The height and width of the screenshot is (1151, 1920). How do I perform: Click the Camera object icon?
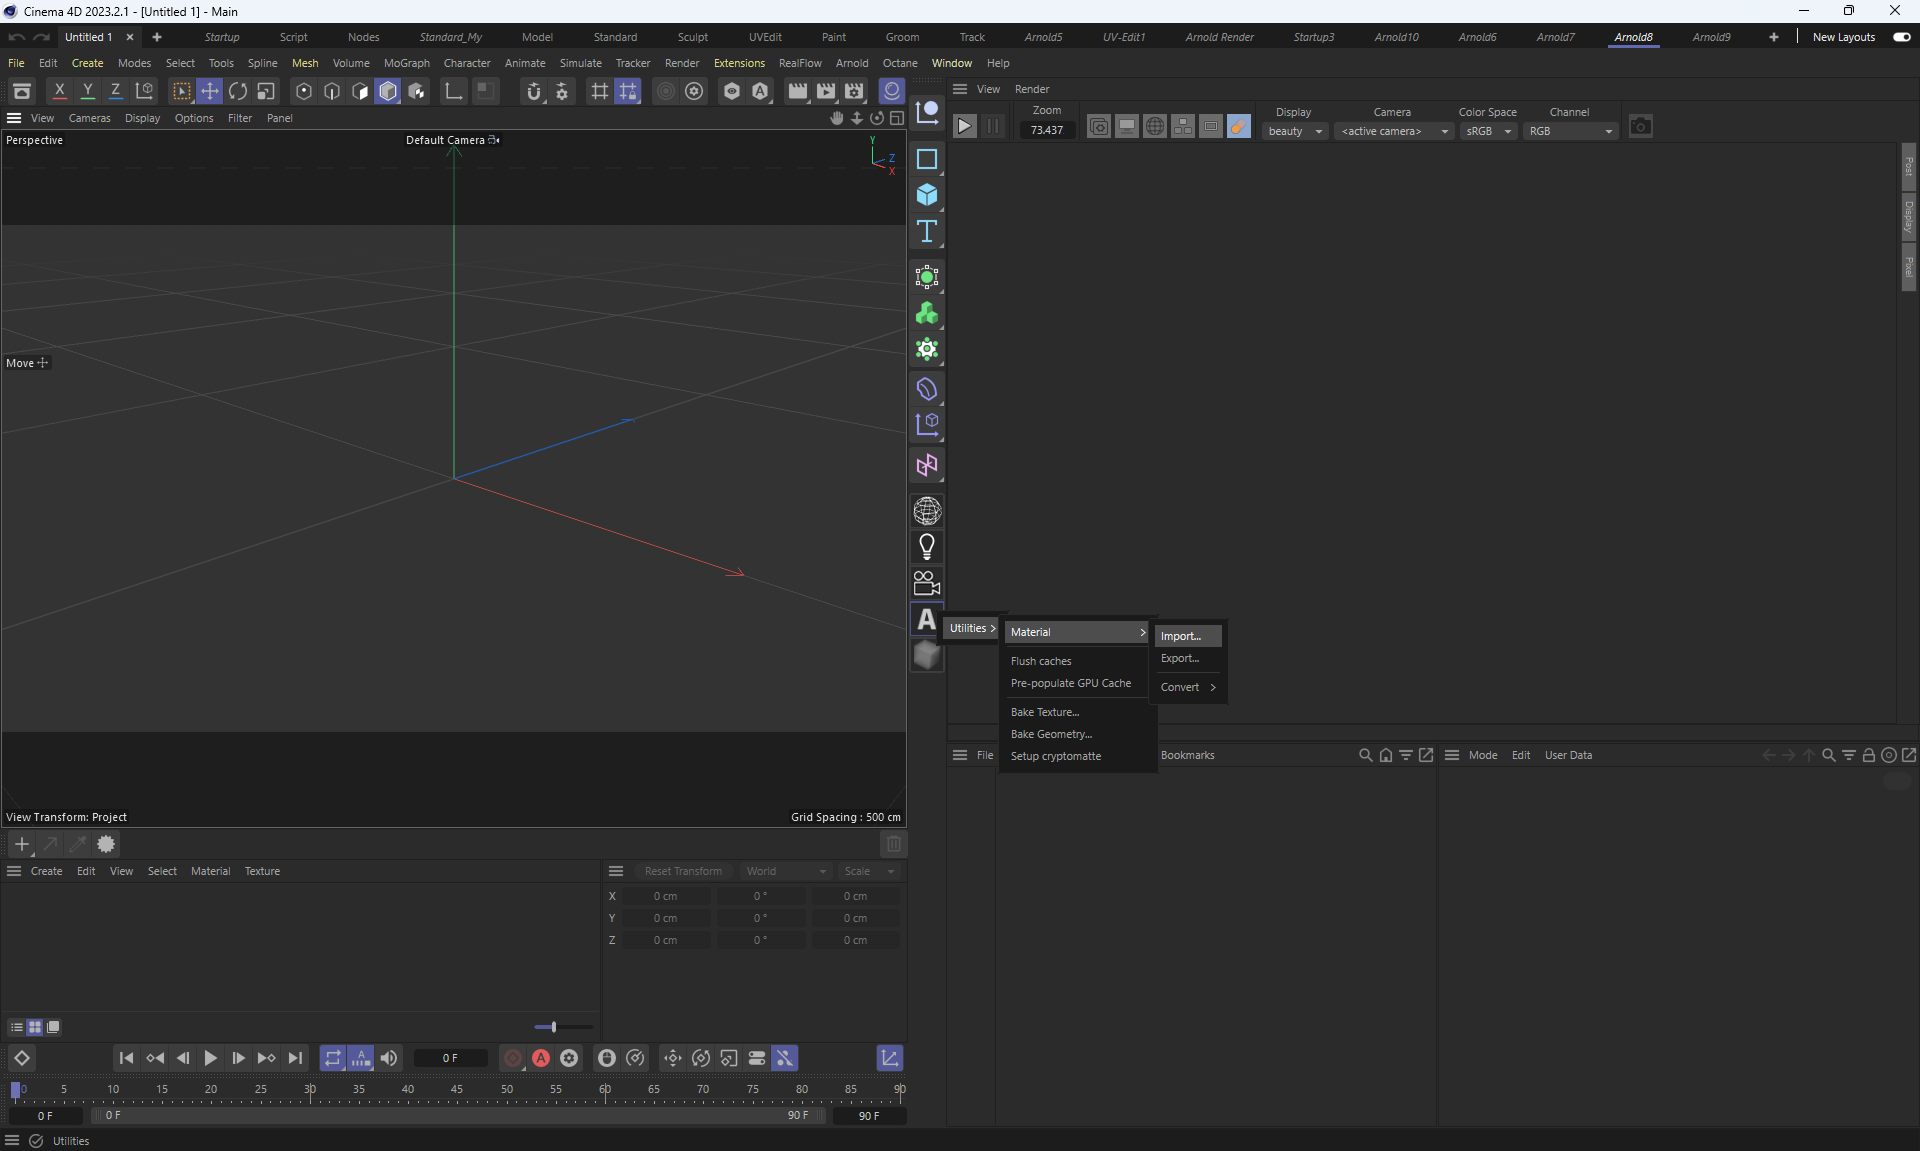click(927, 583)
